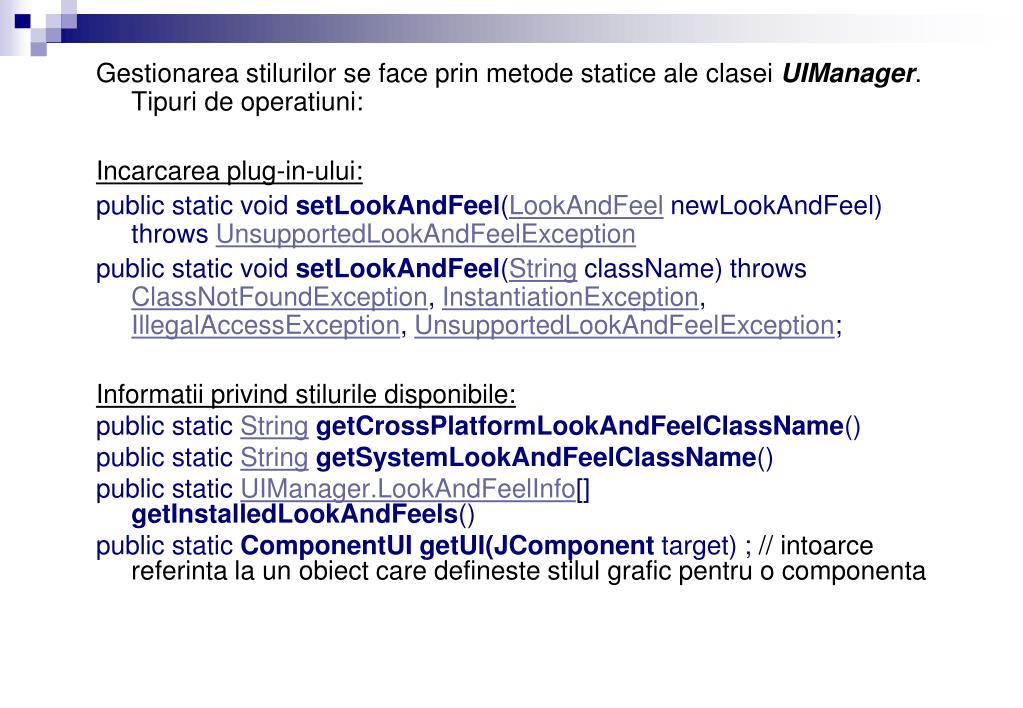Click the bold UIManager class name
Viewport: 1023px width, 708px height.
tap(848, 74)
